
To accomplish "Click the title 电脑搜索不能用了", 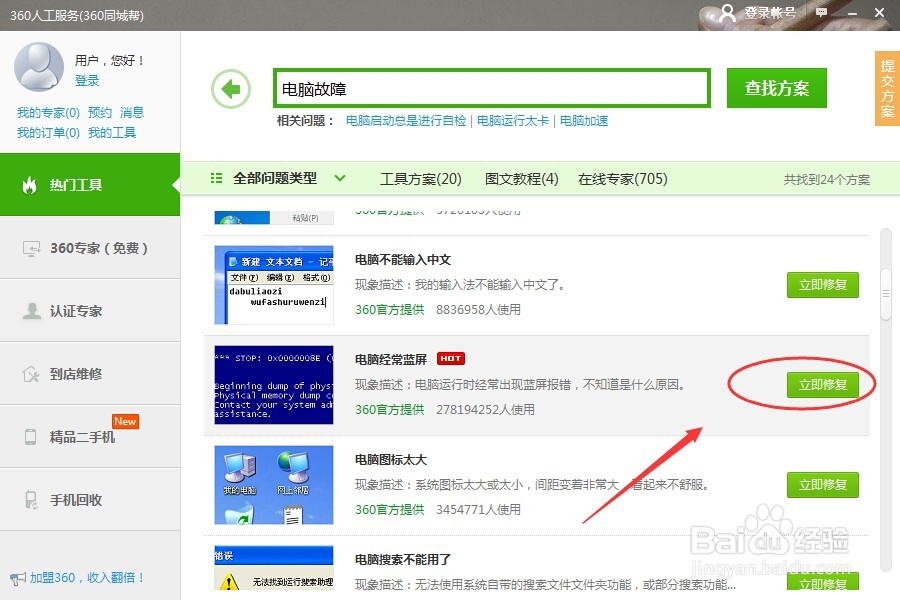I will click(402, 559).
